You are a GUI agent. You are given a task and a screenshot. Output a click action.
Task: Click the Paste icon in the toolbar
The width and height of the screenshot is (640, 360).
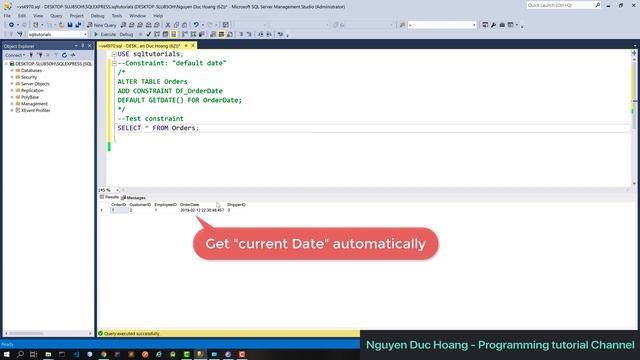184,25
